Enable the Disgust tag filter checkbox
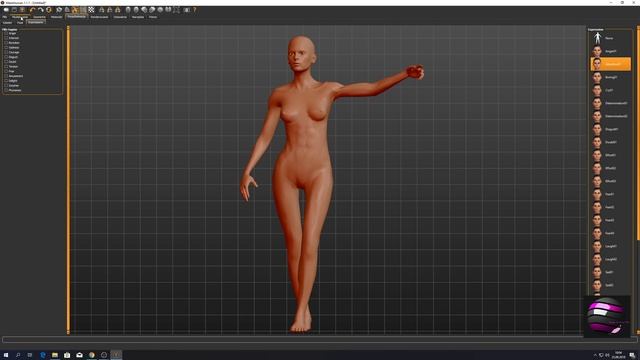The width and height of the screenshot is (640, 360). click(x=6, y=57)
